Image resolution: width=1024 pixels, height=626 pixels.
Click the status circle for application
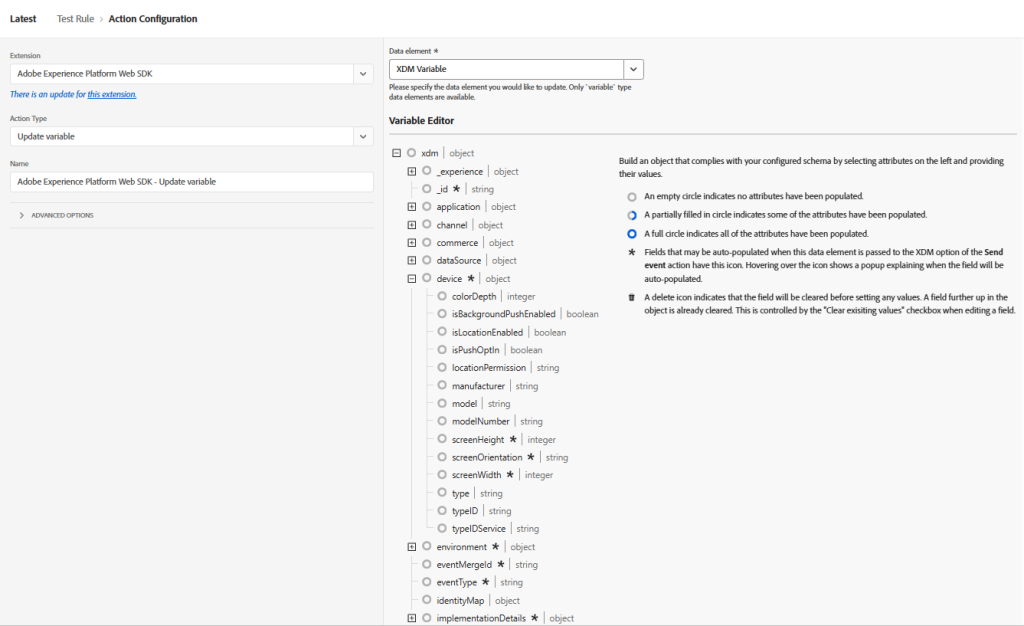point(426,206)
